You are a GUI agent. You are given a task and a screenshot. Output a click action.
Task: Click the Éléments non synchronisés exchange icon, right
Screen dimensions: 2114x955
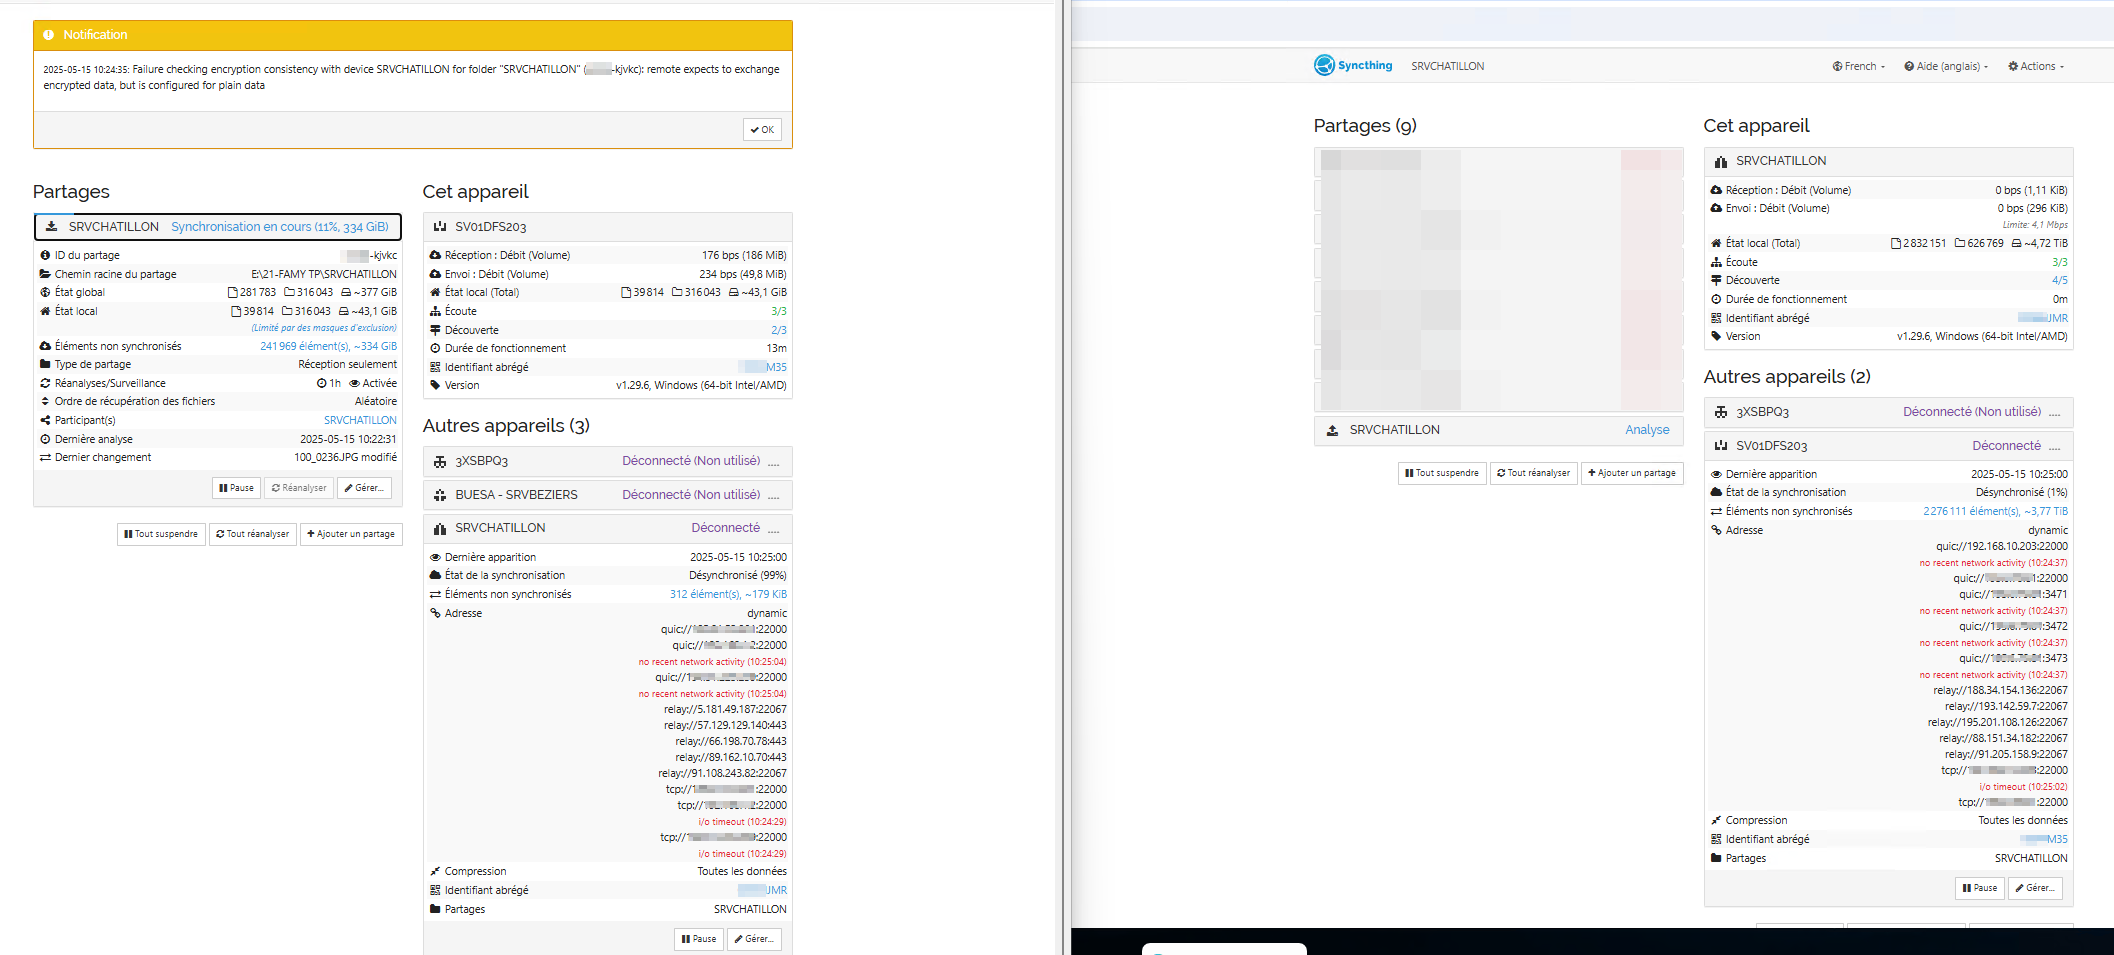pos(1716,511)
